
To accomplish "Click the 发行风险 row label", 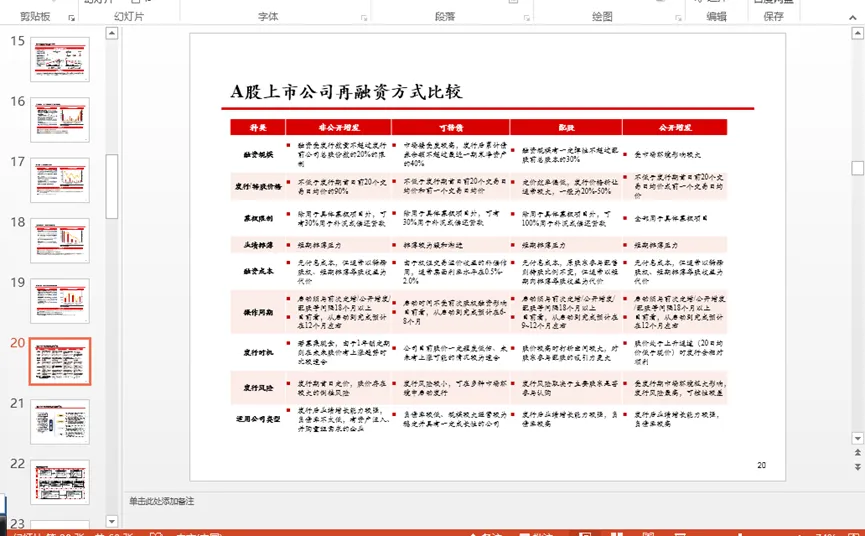I will (258, 388).
